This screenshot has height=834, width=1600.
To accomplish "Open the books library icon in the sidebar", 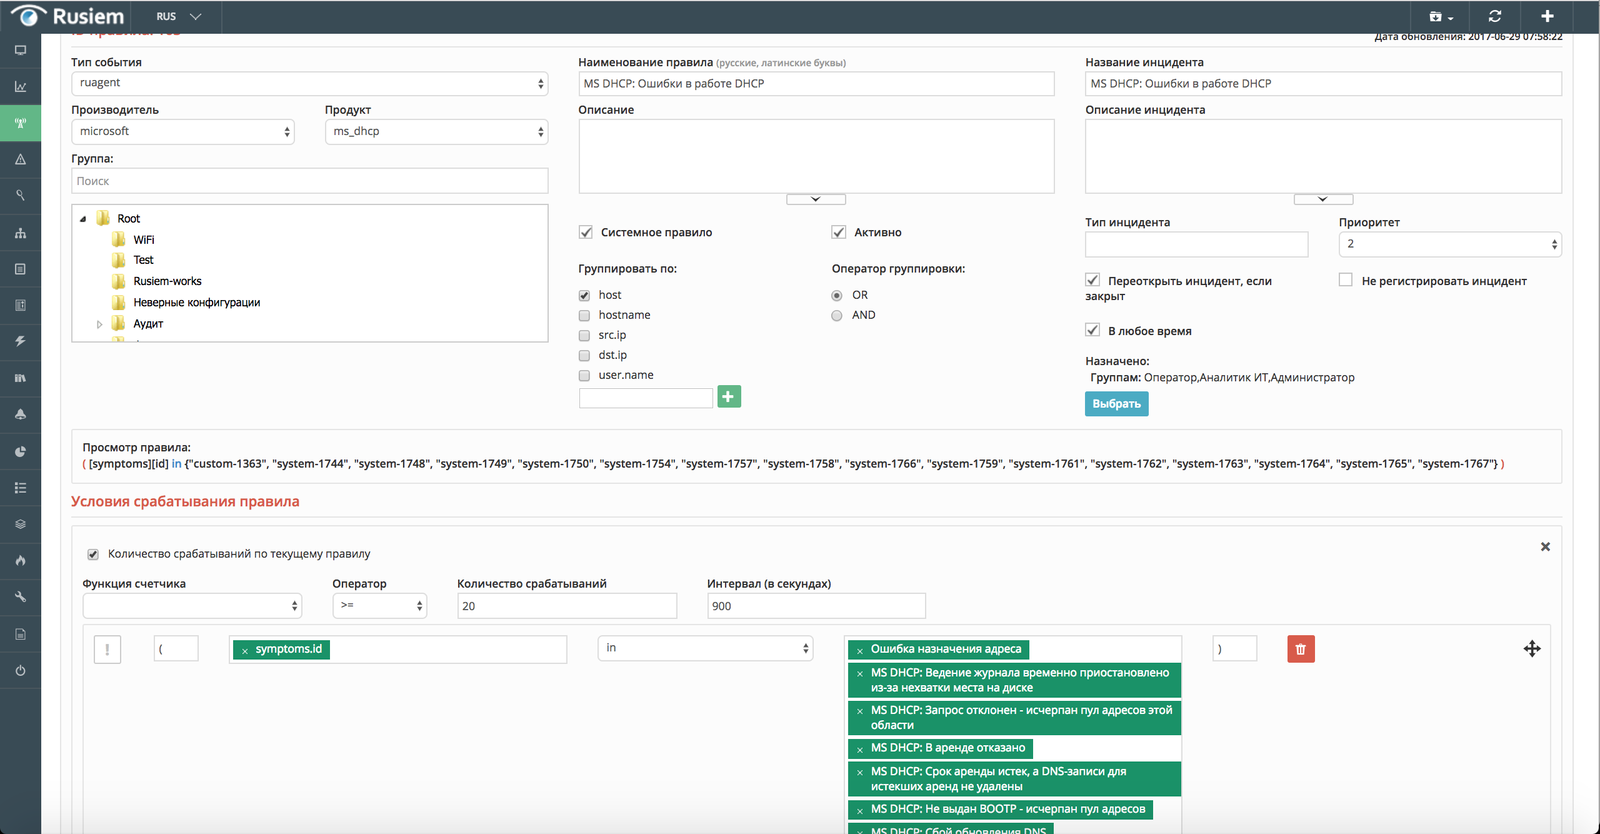I will click(x=20, y=378).
